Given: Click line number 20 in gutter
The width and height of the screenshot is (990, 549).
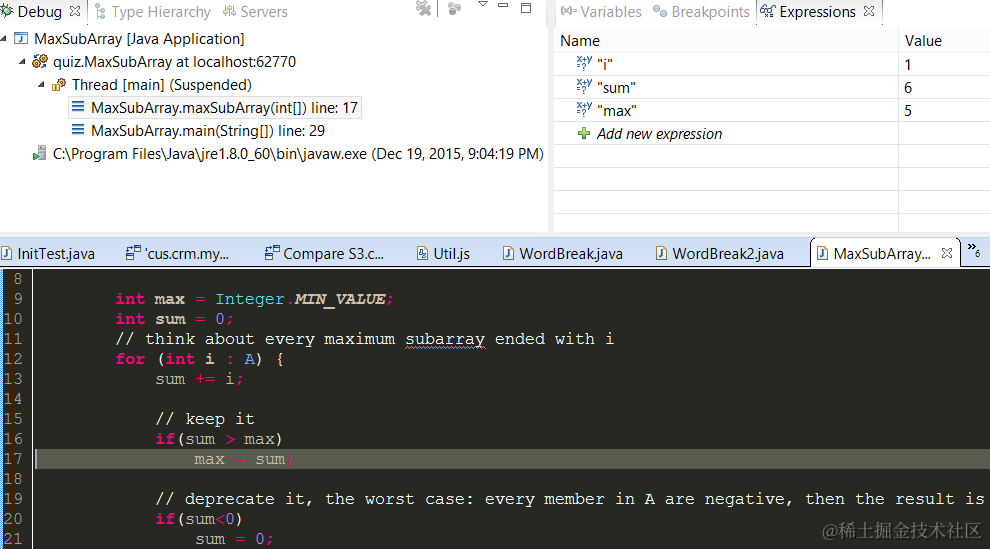Looking at the screenshot, I should 13,519.
